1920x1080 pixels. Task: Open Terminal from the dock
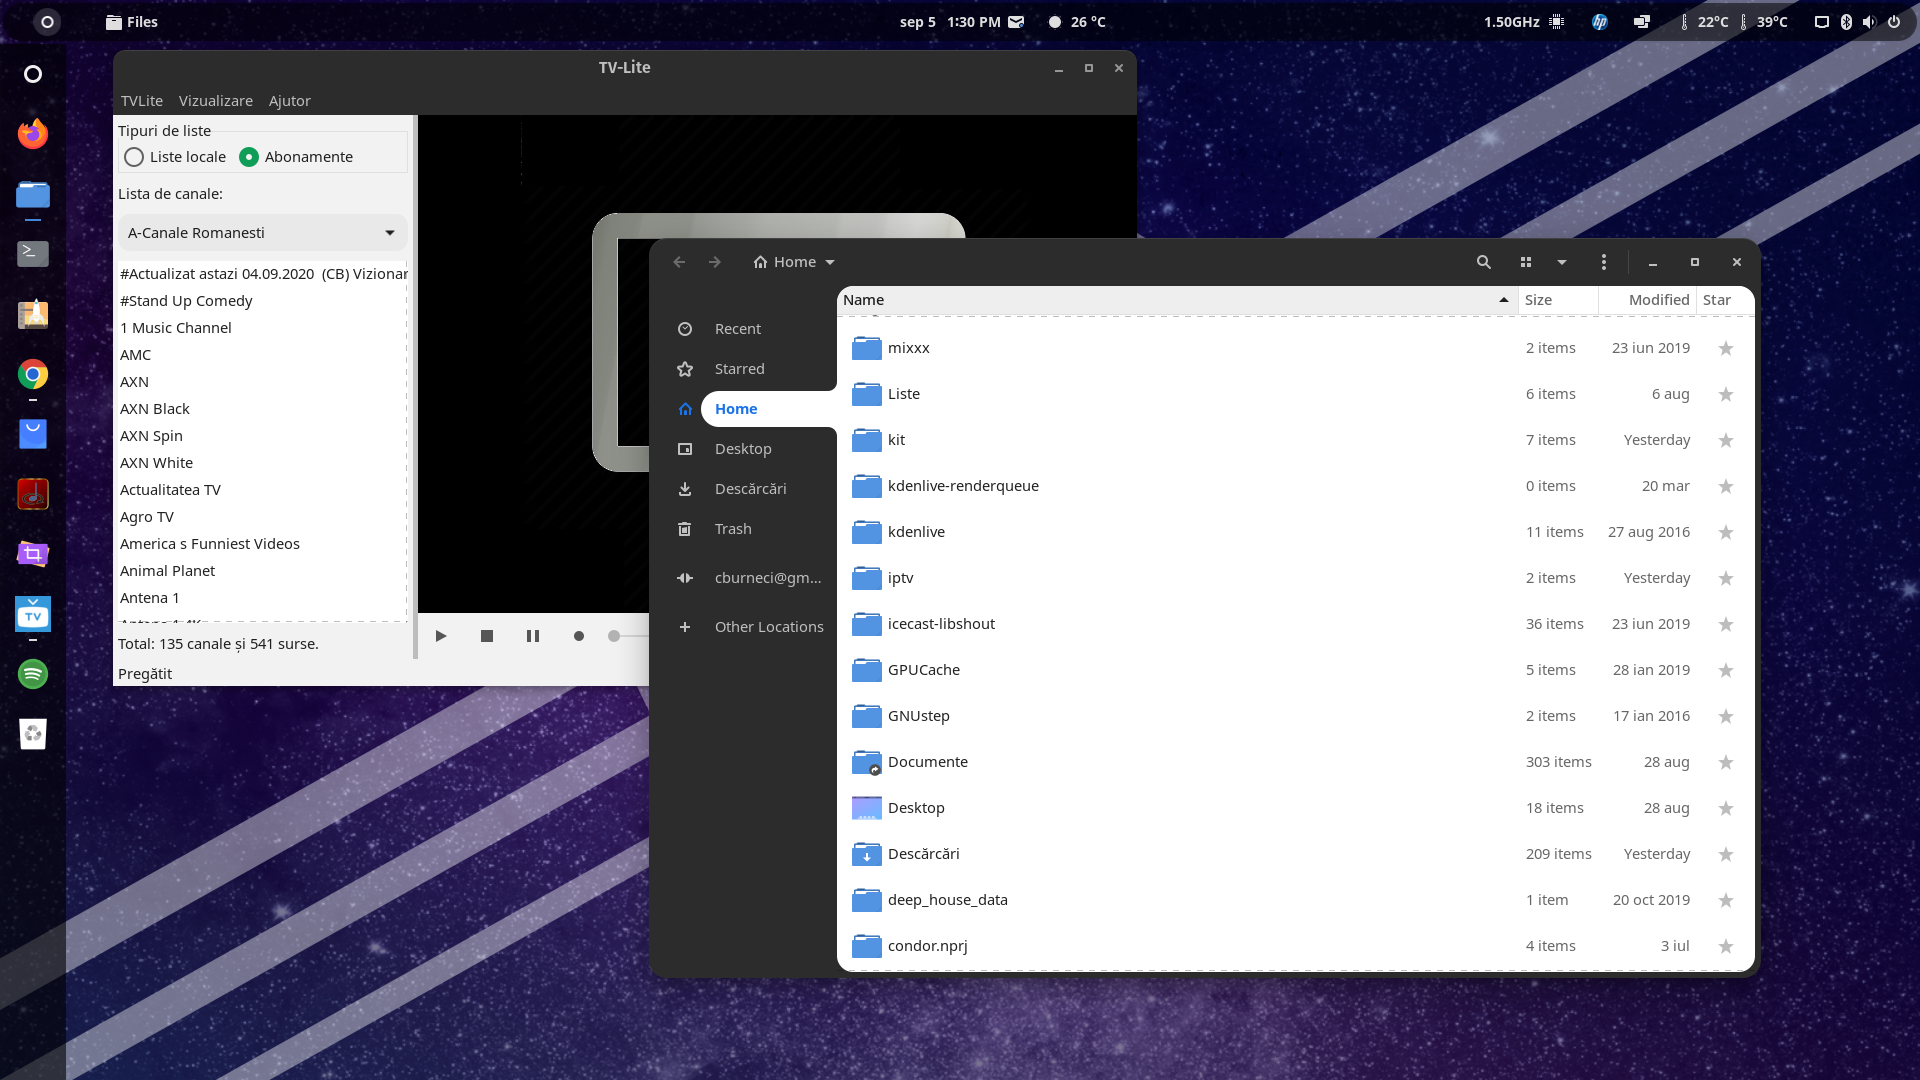33,254
